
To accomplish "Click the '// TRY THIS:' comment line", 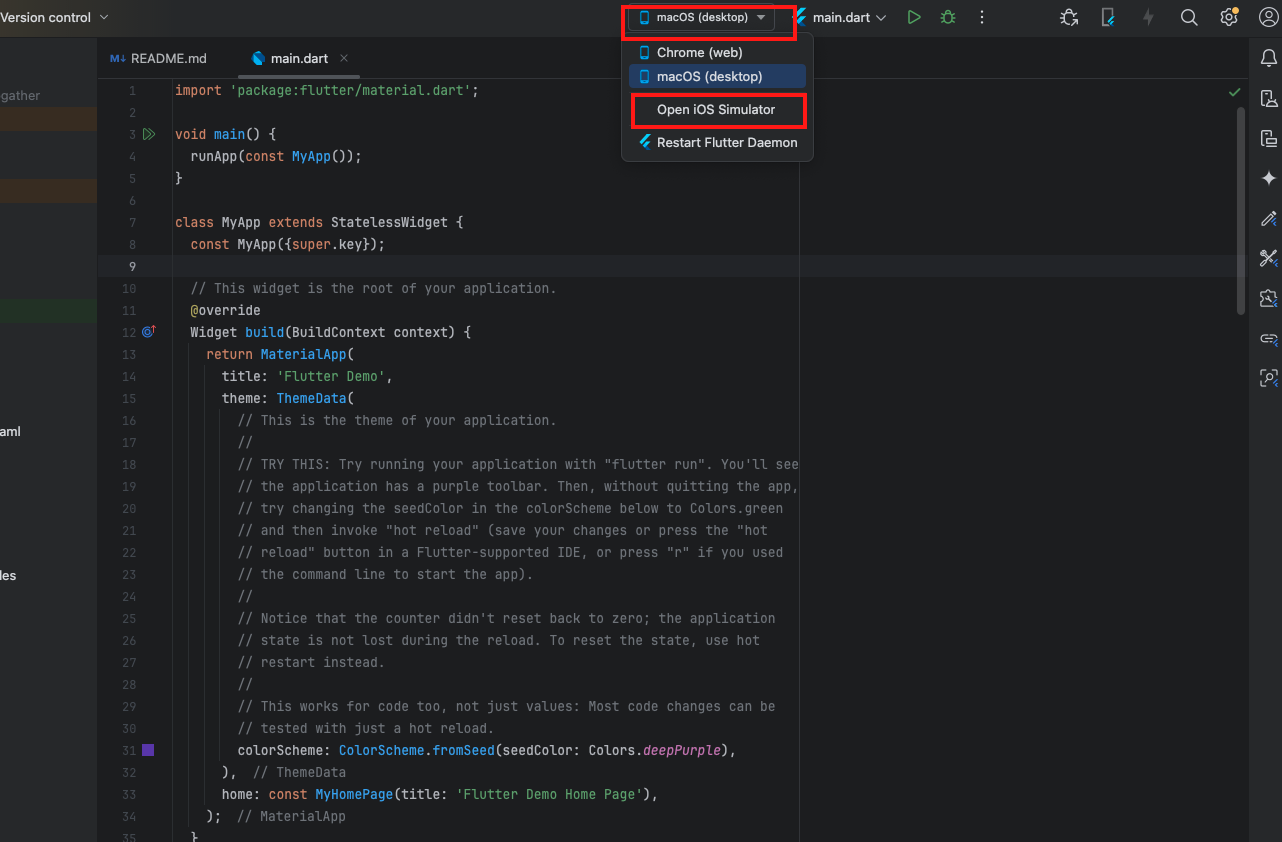I will [518, 464].
